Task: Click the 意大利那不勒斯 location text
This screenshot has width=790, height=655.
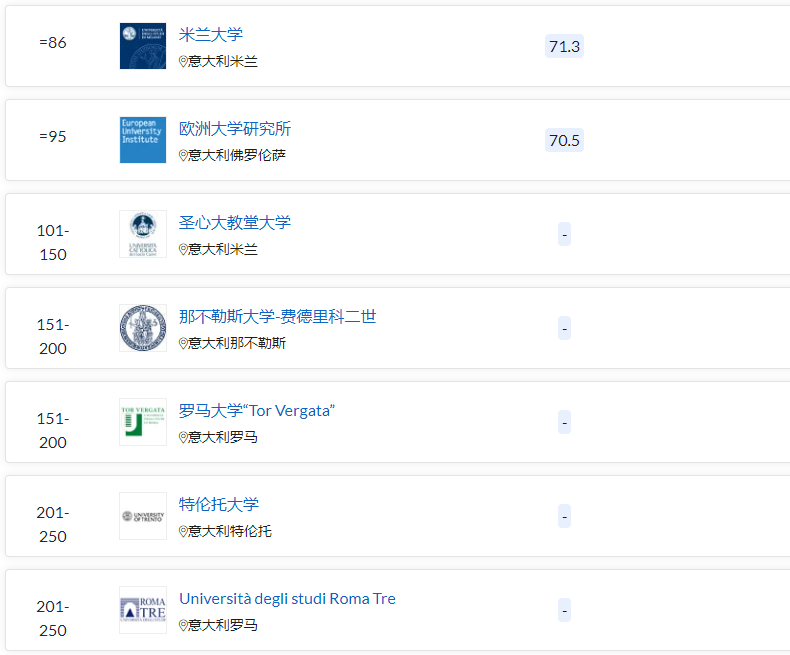Action: click(237, 343)
